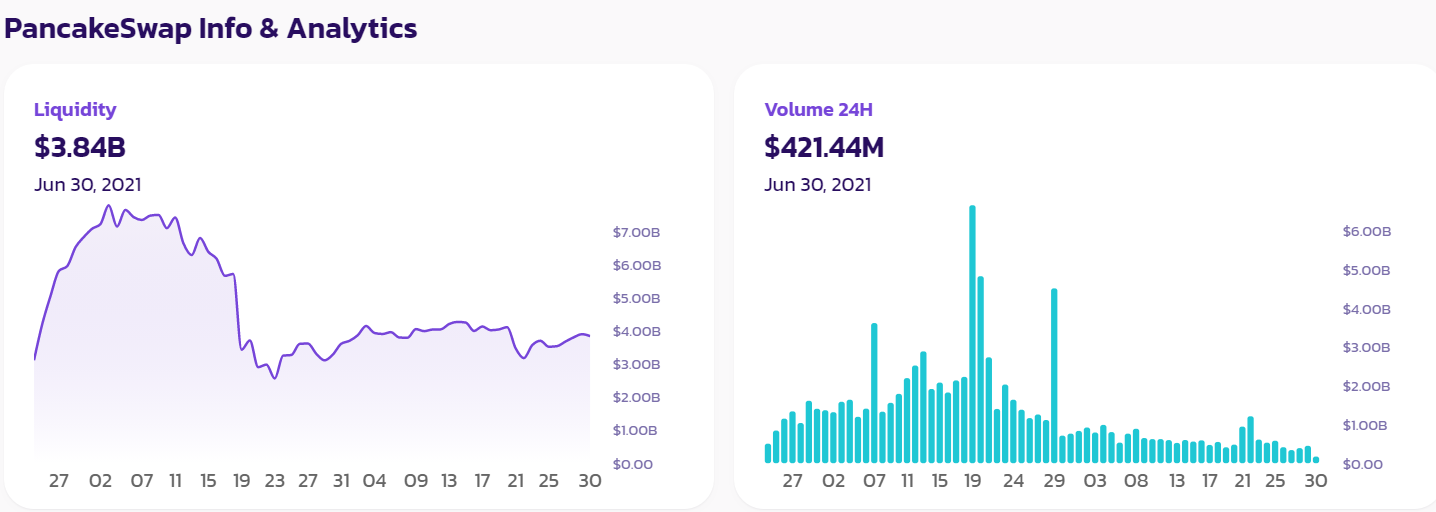
Task: Click the Liquidity chart title
Action: [x=75, y=110]
